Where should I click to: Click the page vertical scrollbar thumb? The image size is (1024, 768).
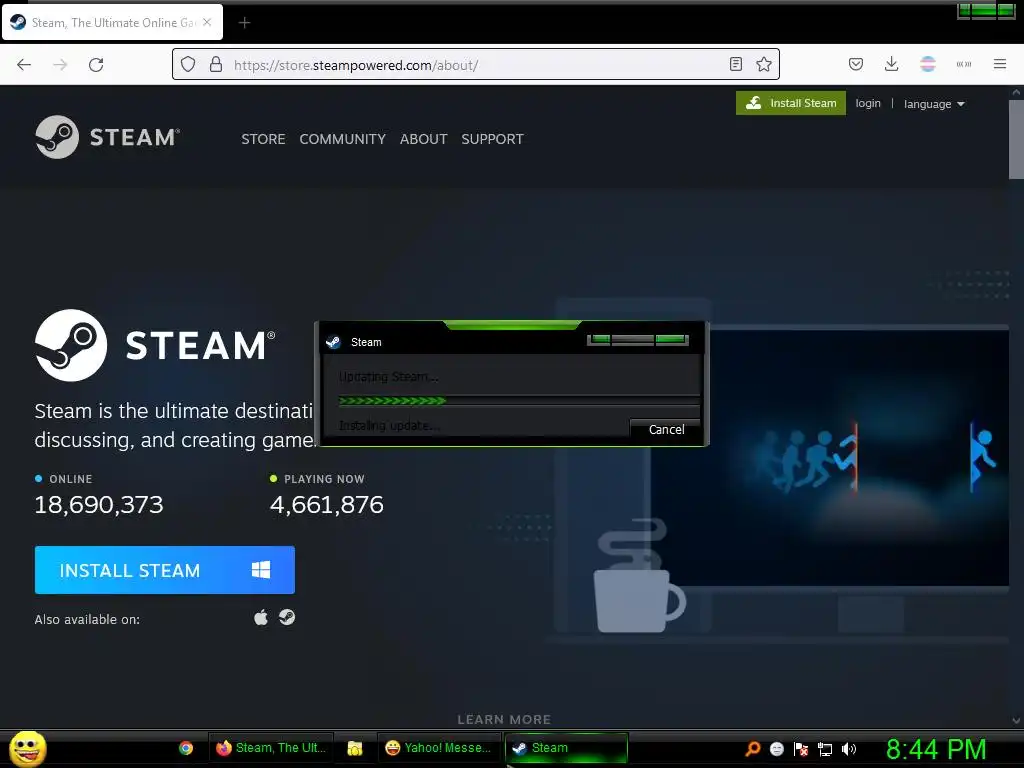coord(1016,138)
